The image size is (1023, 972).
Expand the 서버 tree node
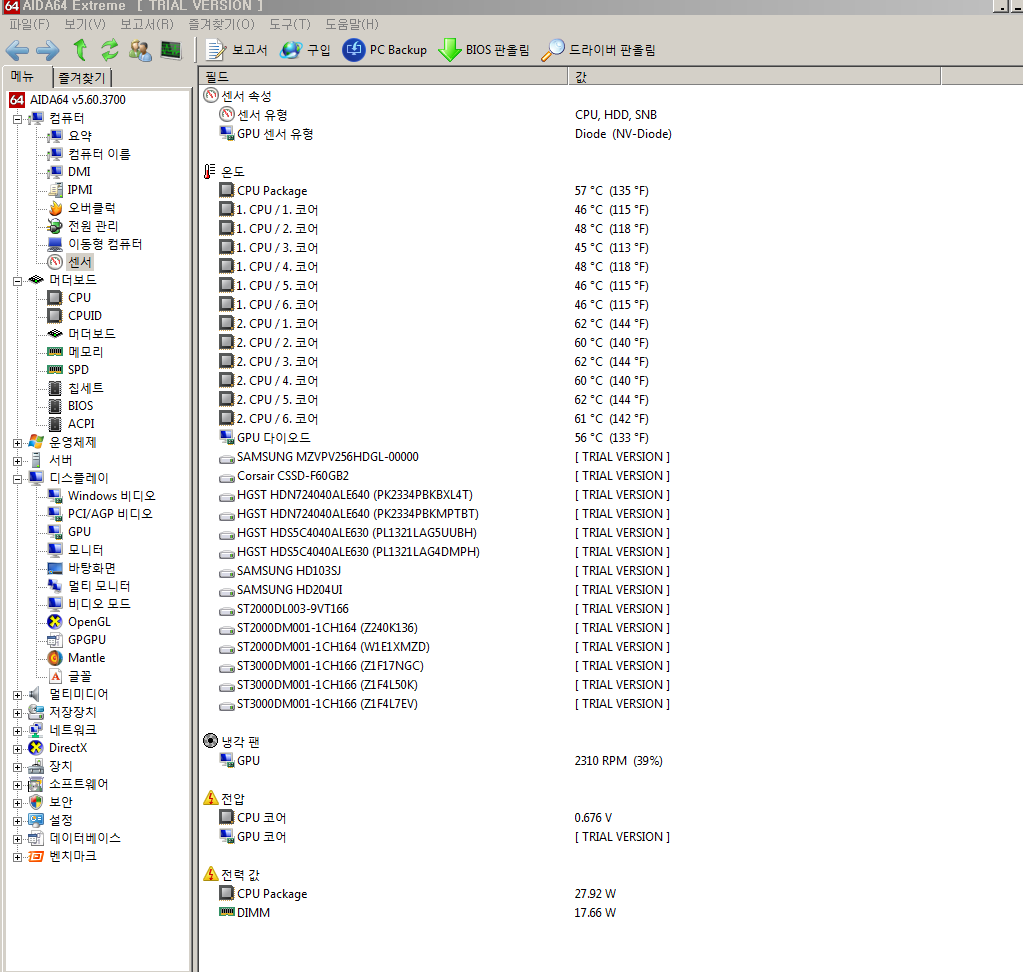click(18, 461)
